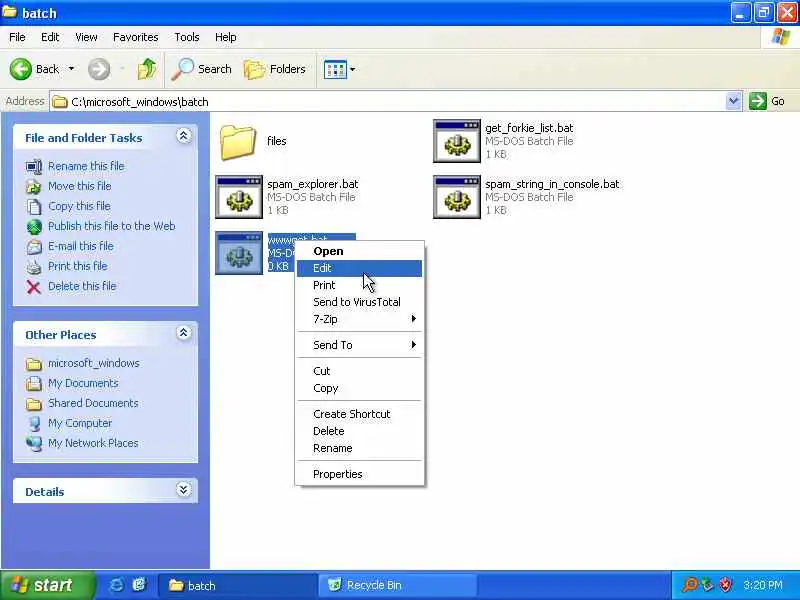
Task: Click the Go button
Action: click(x=767, y=101)
